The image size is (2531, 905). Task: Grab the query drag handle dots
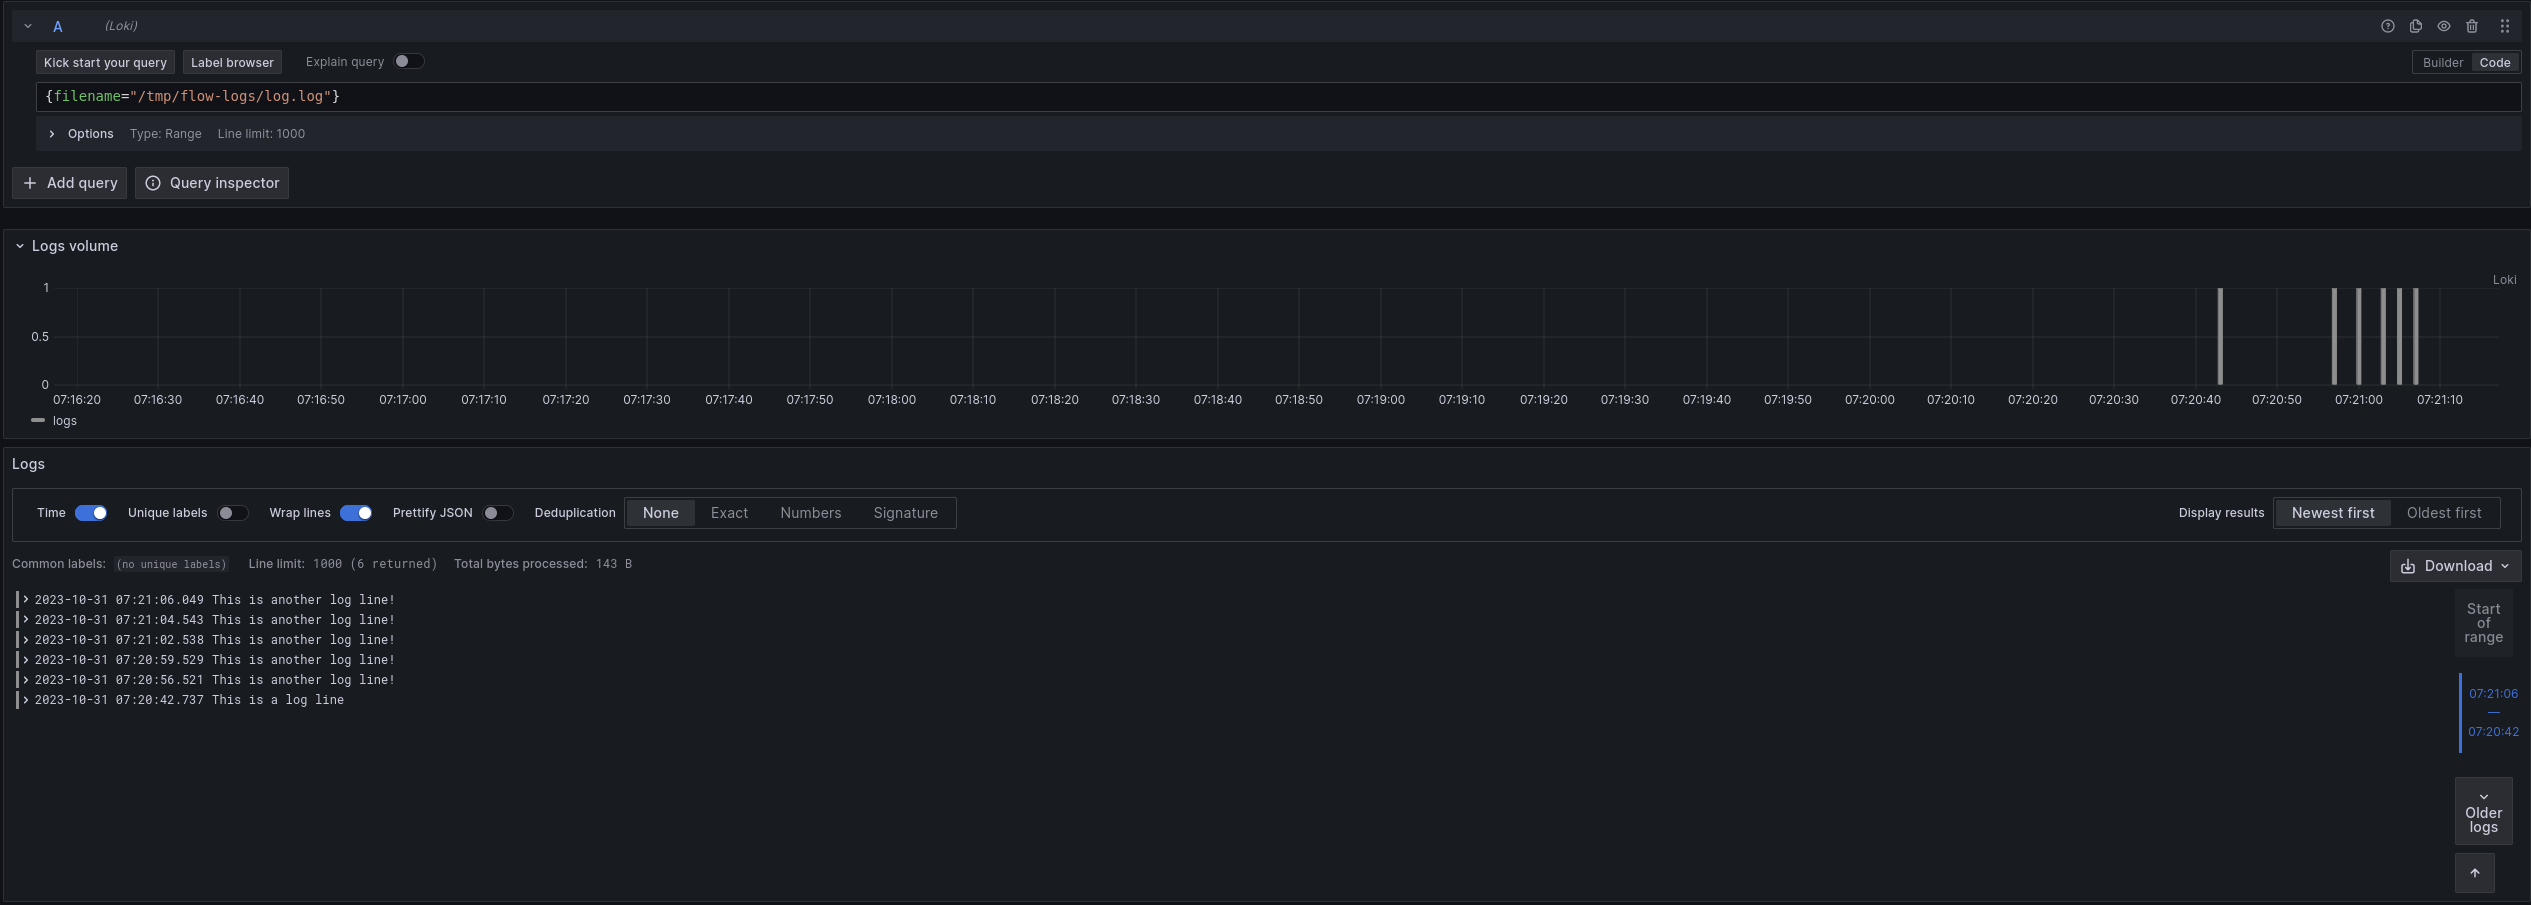(x=2505, y=26)
